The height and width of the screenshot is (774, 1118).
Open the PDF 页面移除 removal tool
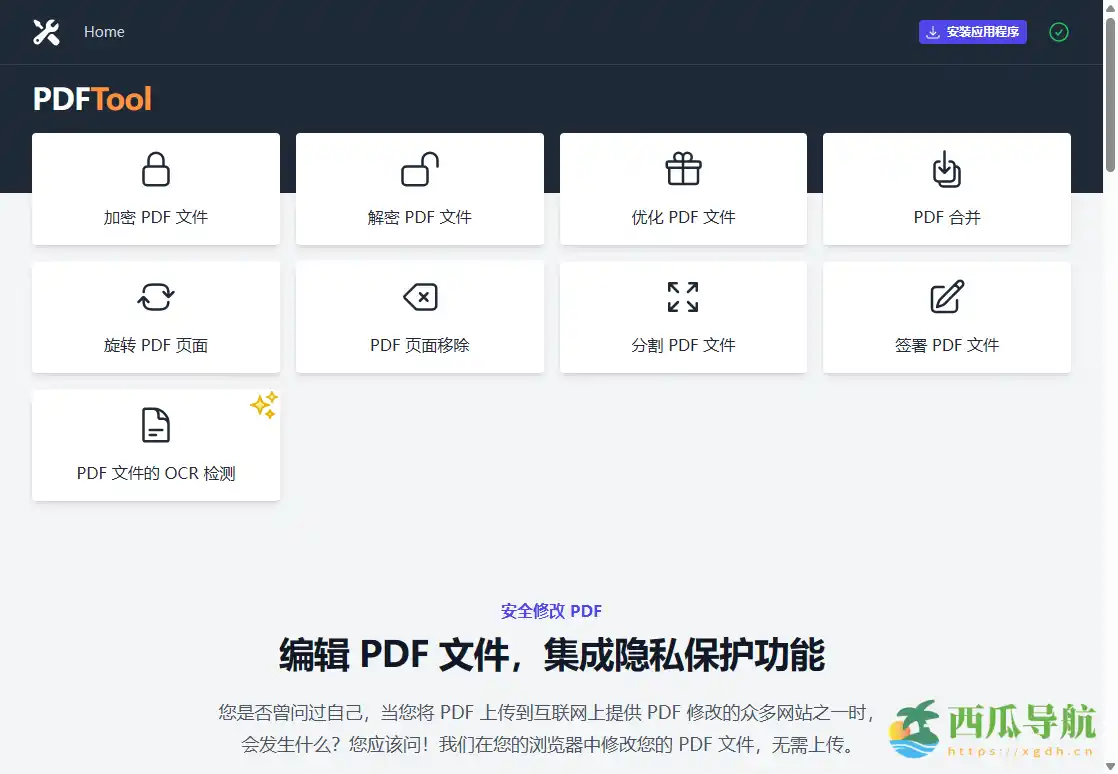click(419, 317)
